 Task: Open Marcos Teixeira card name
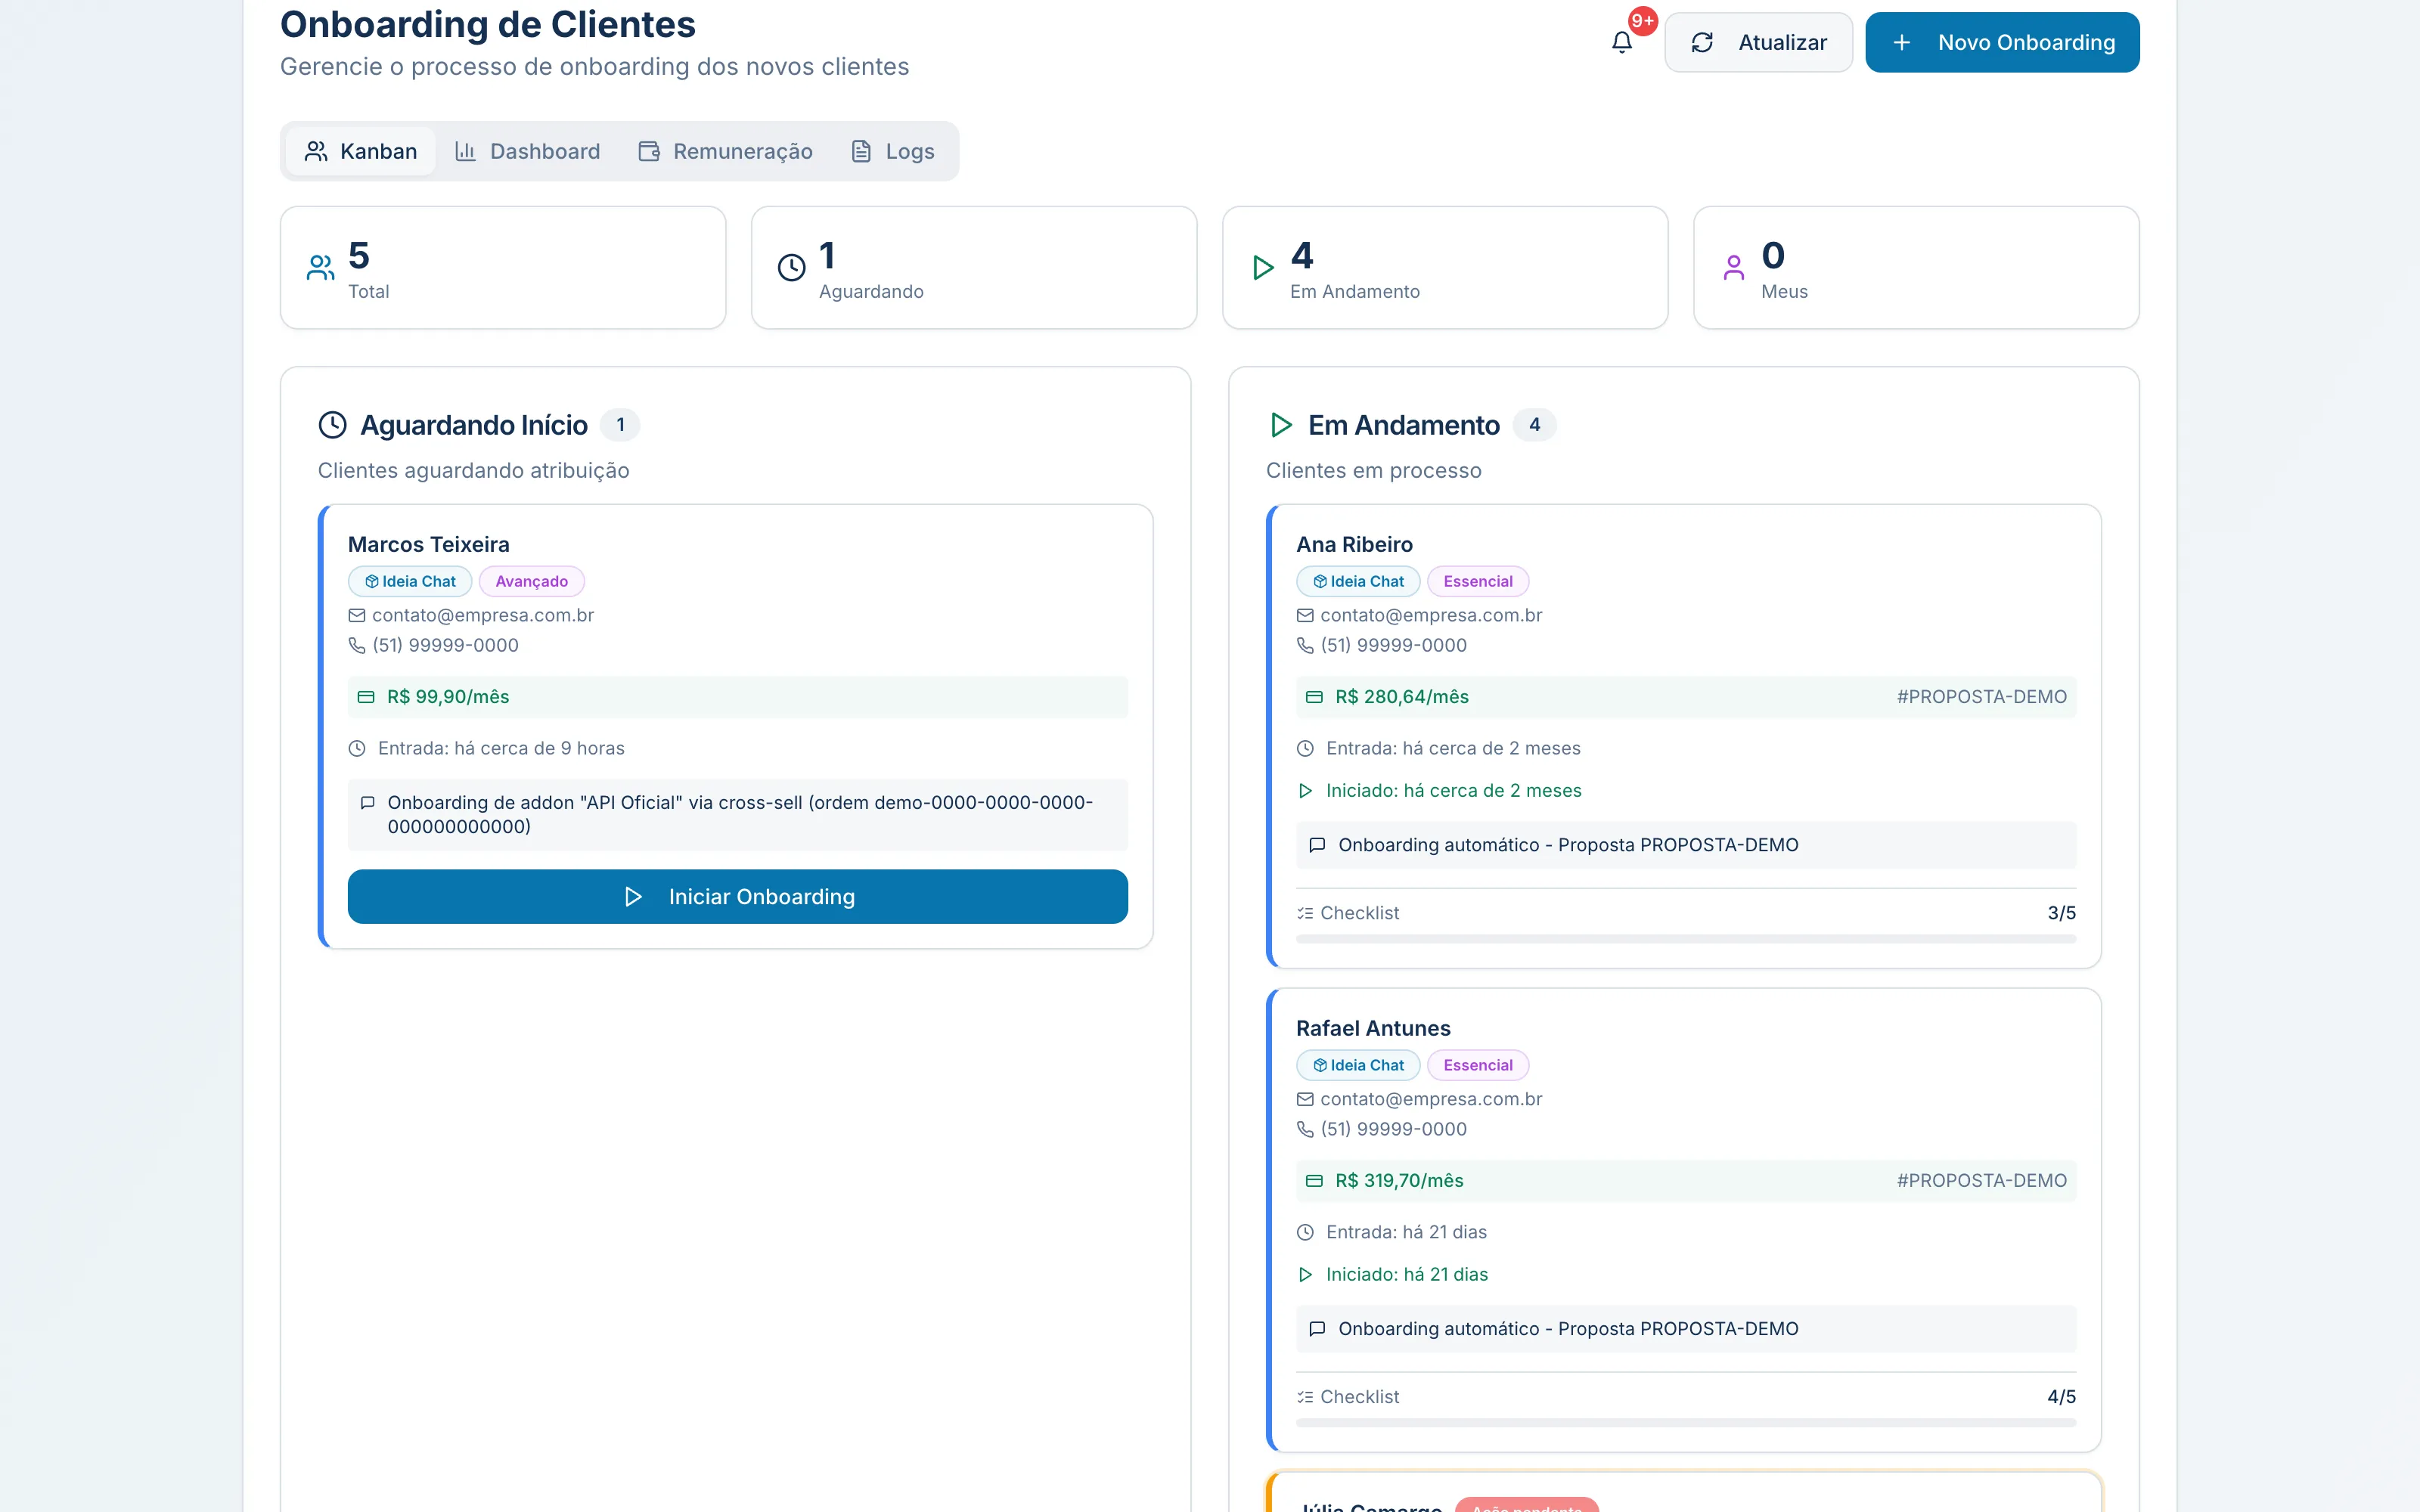coord(428,544)
